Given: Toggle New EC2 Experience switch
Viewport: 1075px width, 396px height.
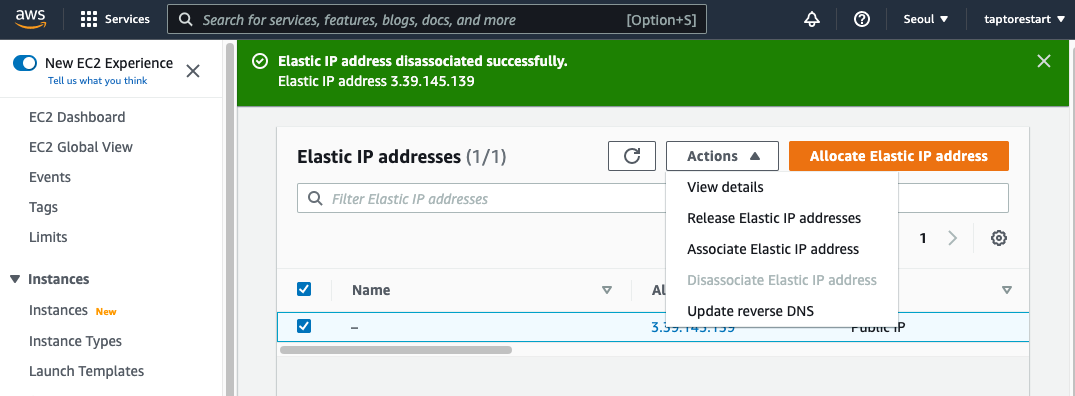Looking at the screenshot, I should 25,64.
